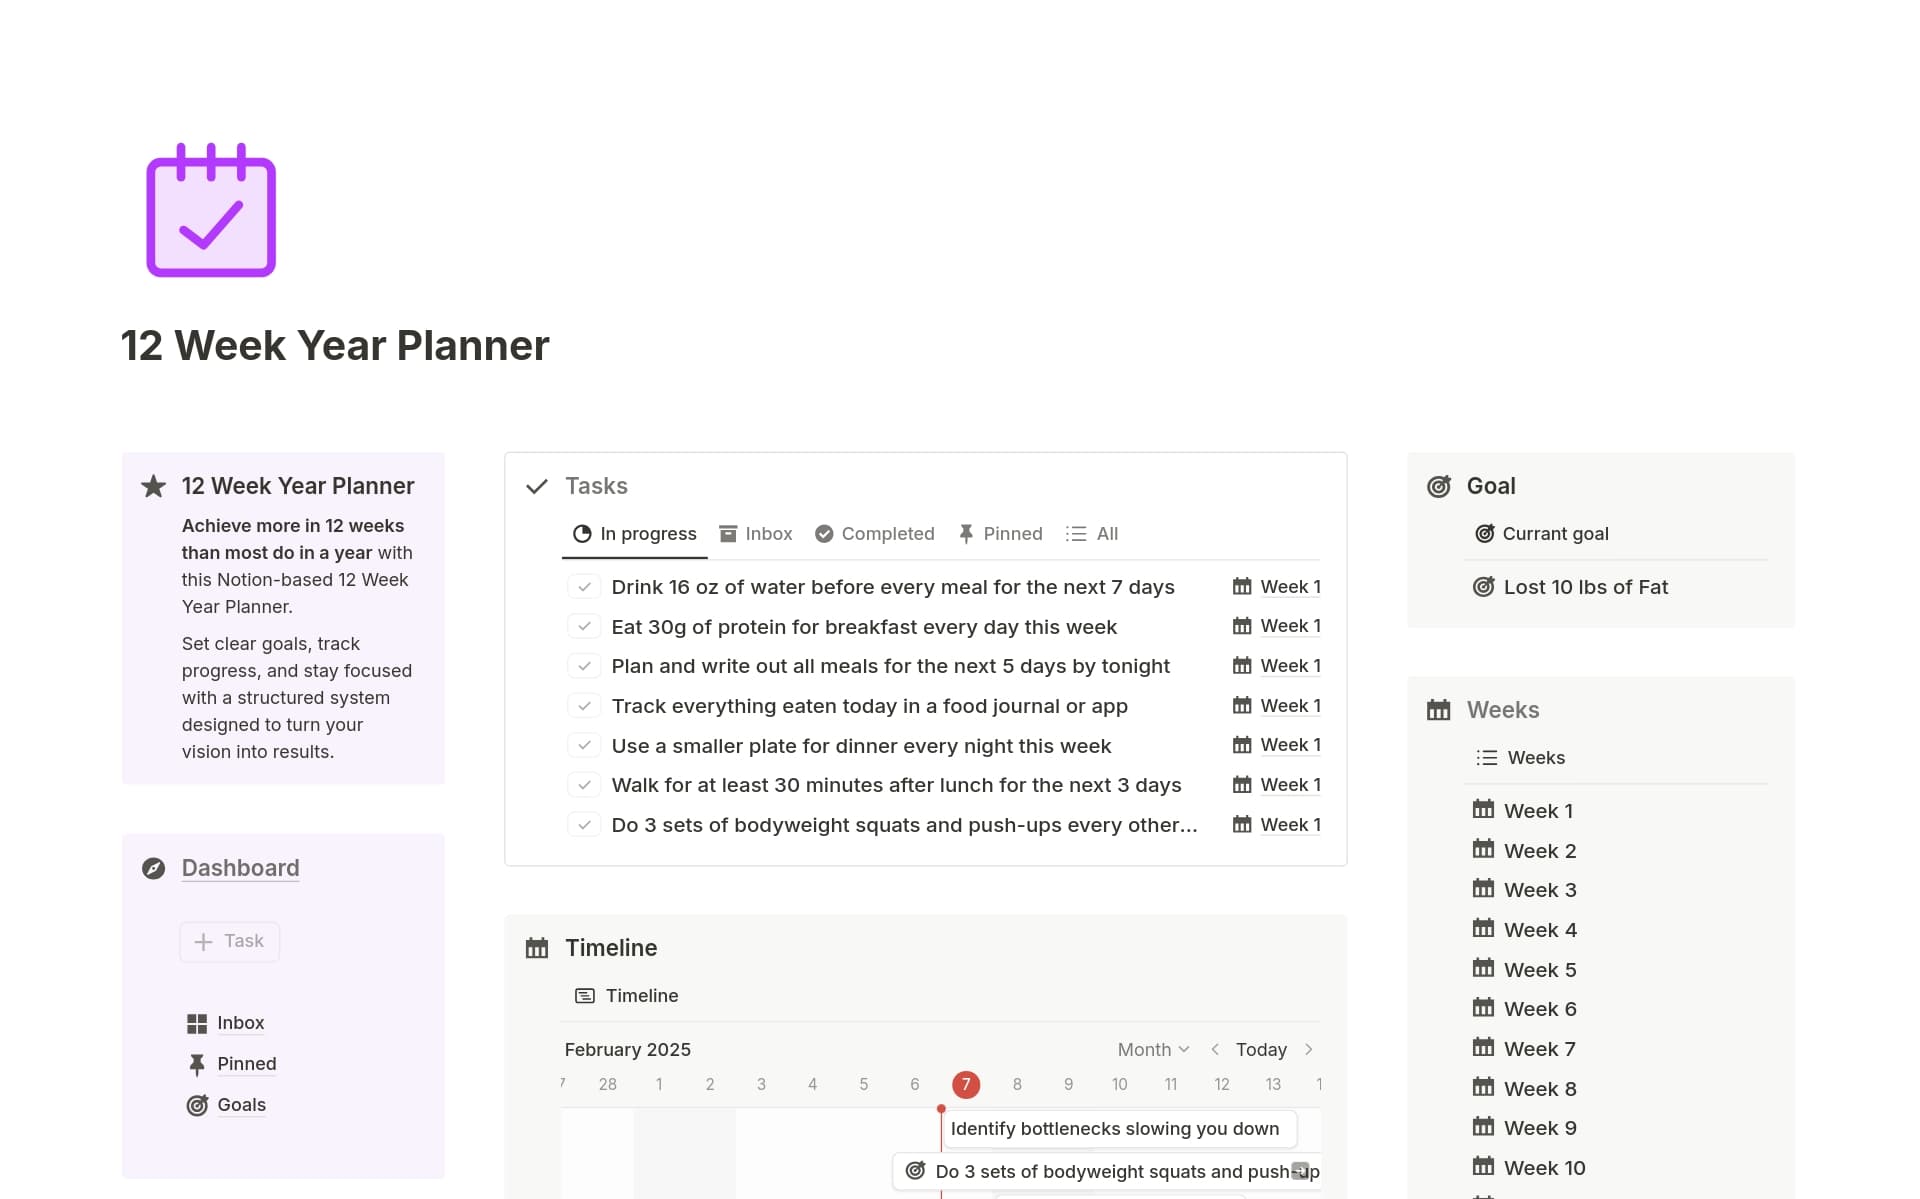This screenshot has height=1199, width=1920.
Task: Click the Pinned pin icon under Dashboard
Action: pyautogui.click(x=197, y=1063)
